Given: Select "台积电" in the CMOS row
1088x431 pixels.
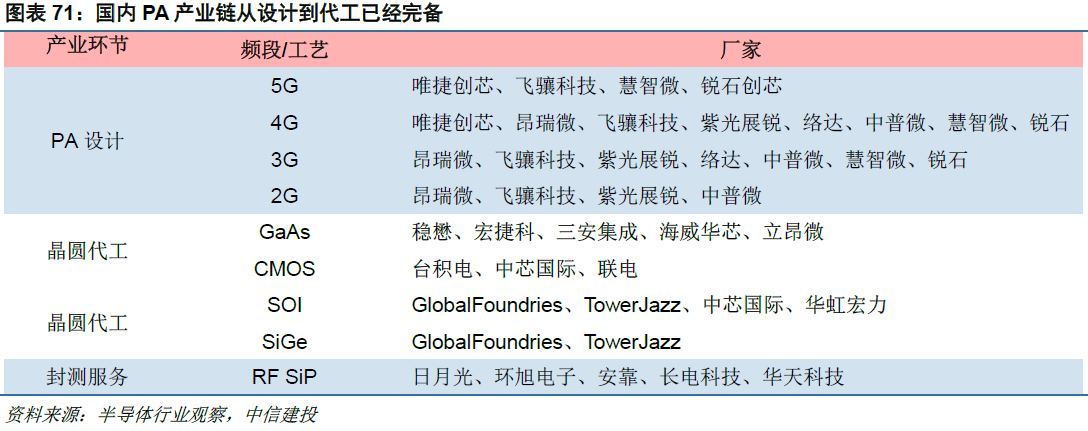Looking at the screenshot, I should [442, 269].
